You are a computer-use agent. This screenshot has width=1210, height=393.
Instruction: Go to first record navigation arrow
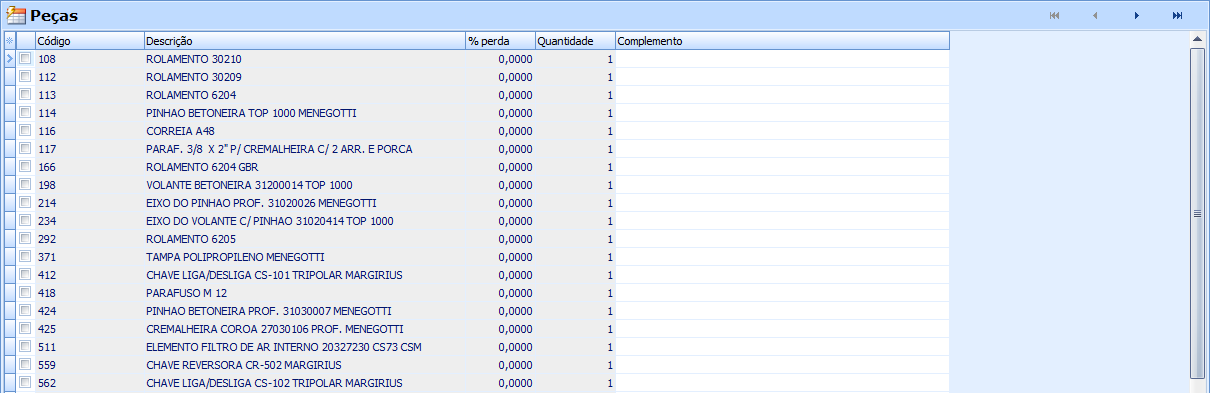[1054, 15]
